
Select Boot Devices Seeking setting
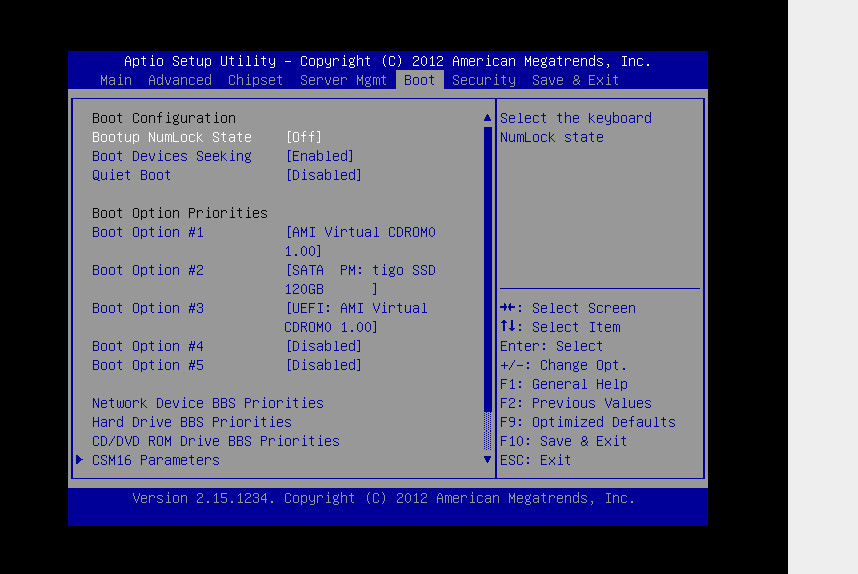[172, 156]
